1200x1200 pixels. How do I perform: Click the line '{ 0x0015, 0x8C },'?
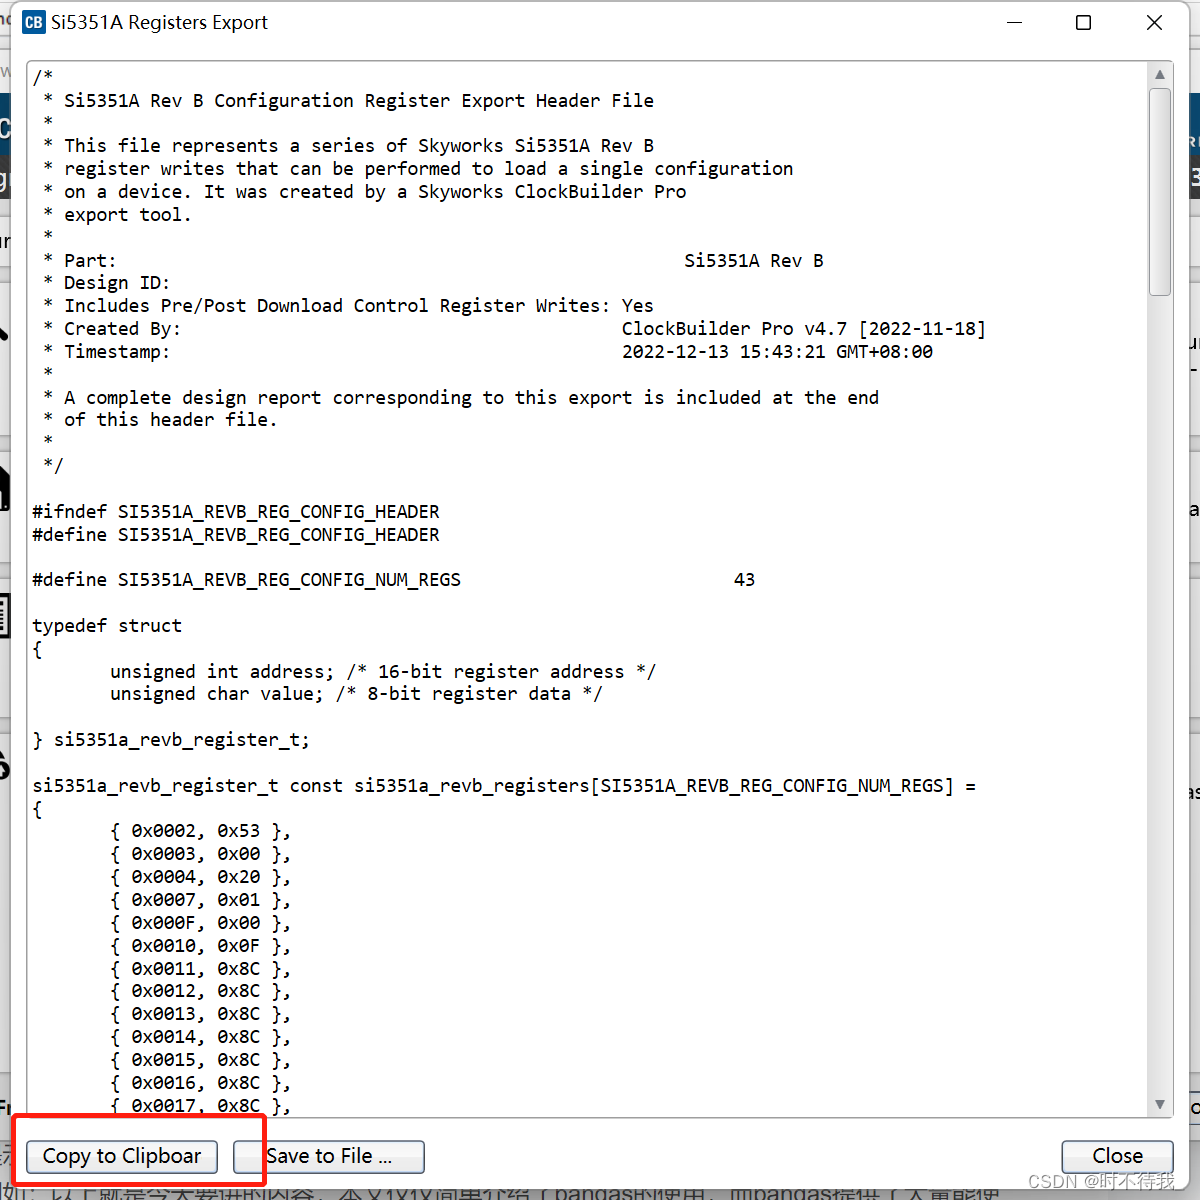200,1060
